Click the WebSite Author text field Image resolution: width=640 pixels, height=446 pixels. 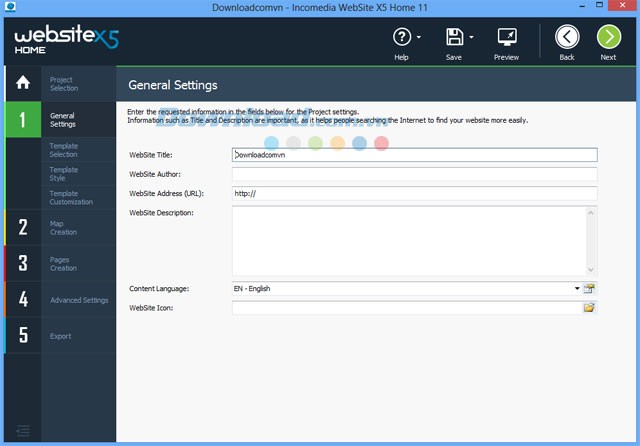414,174
